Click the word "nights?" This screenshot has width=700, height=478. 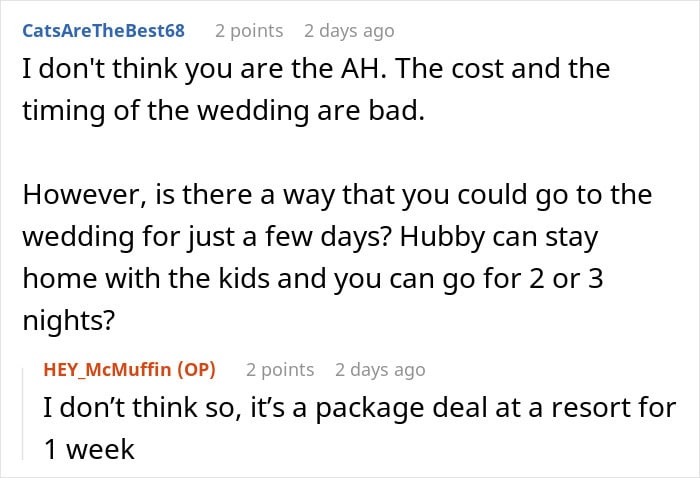tap(69, 321)
